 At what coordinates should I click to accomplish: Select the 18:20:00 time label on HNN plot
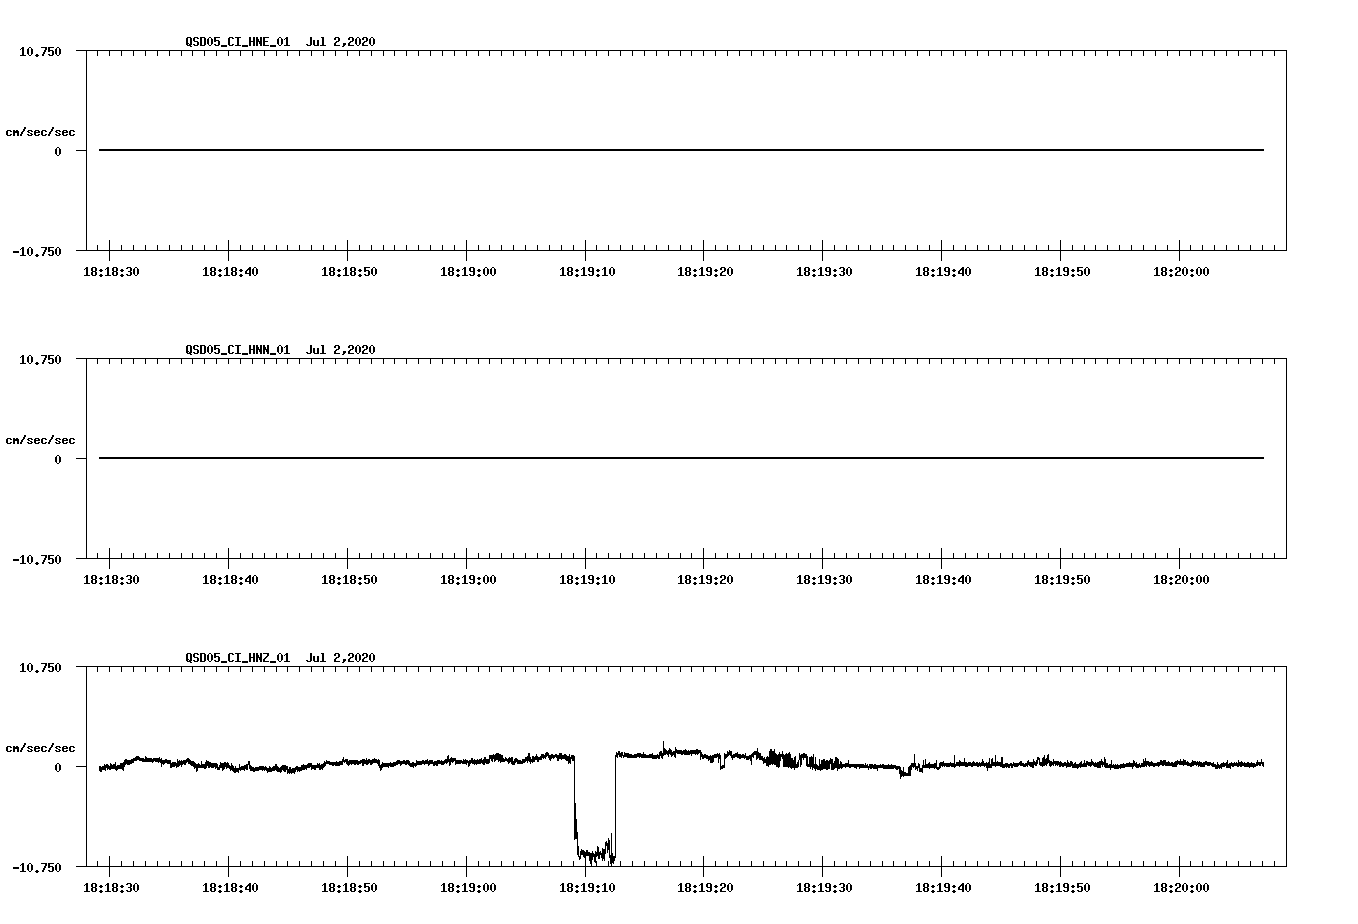1181,579
